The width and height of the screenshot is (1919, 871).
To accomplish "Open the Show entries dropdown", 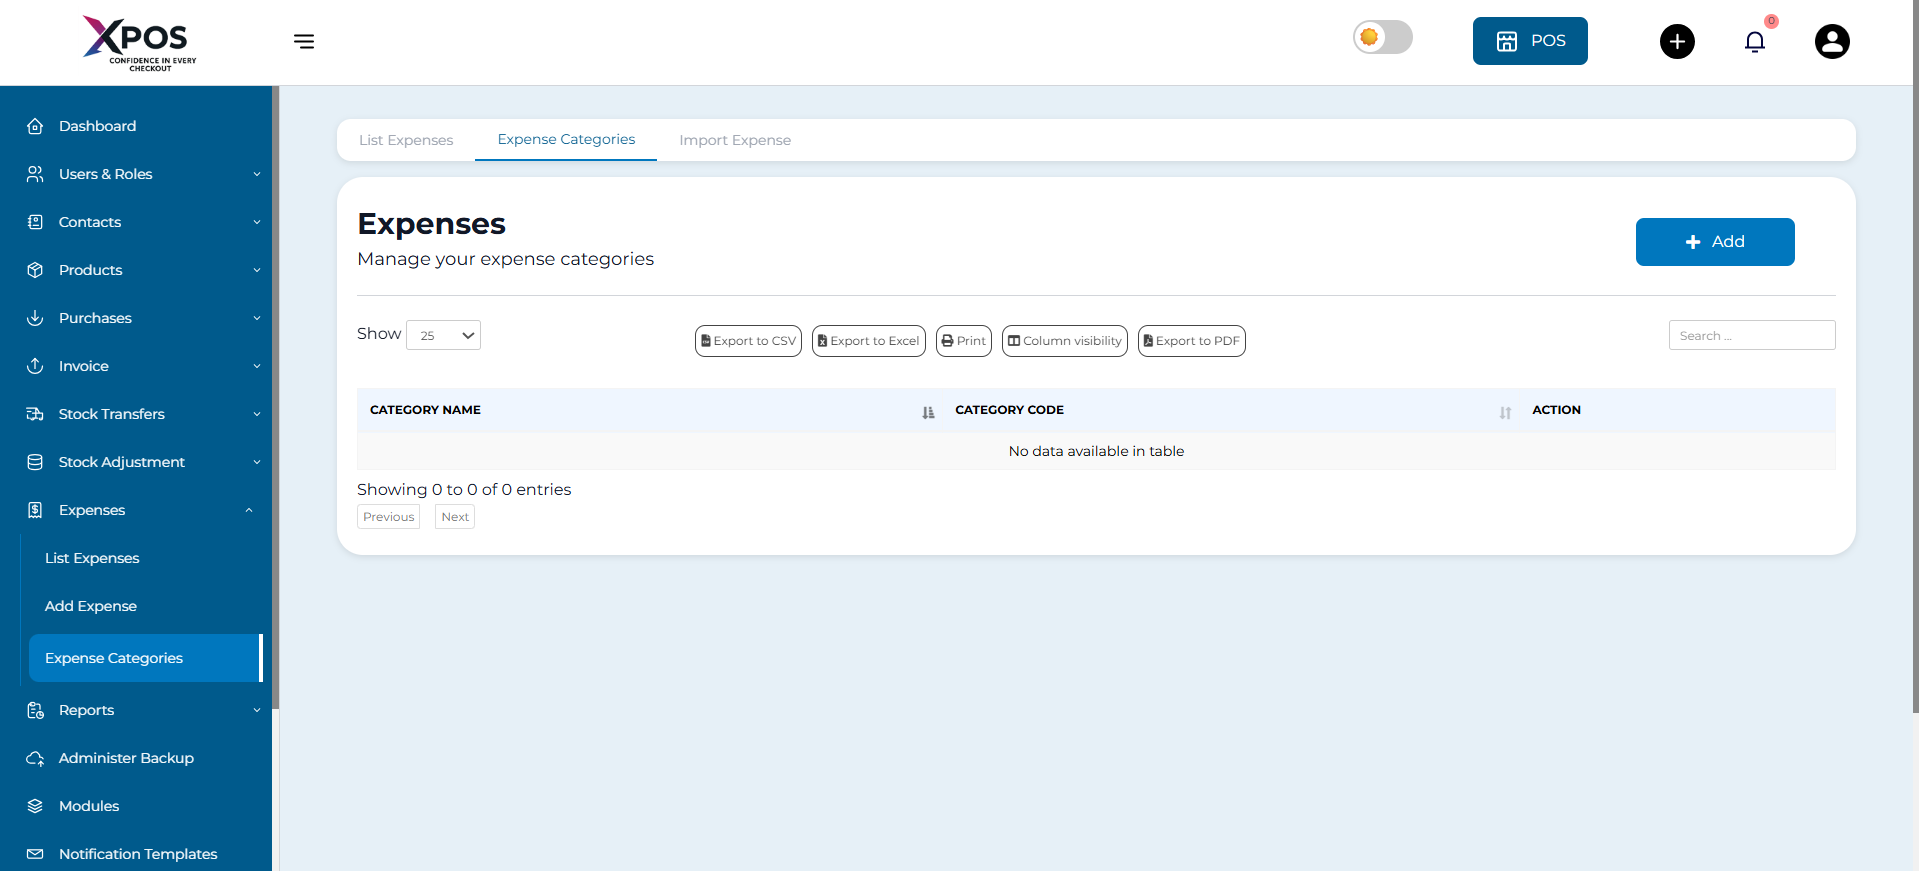I will point(443,335).
